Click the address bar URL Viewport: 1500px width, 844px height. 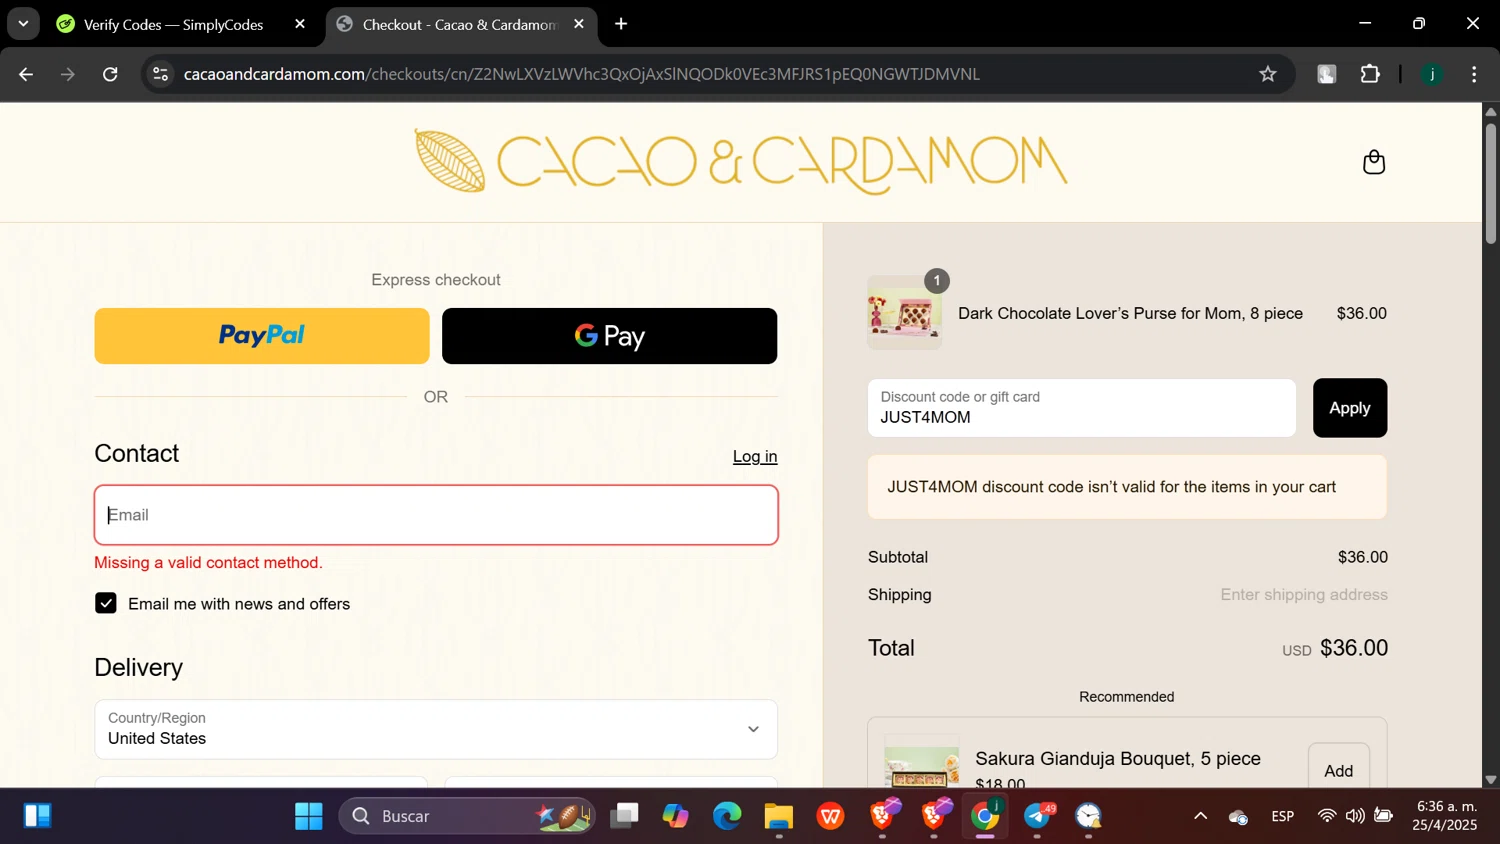(x=581, y=74)
